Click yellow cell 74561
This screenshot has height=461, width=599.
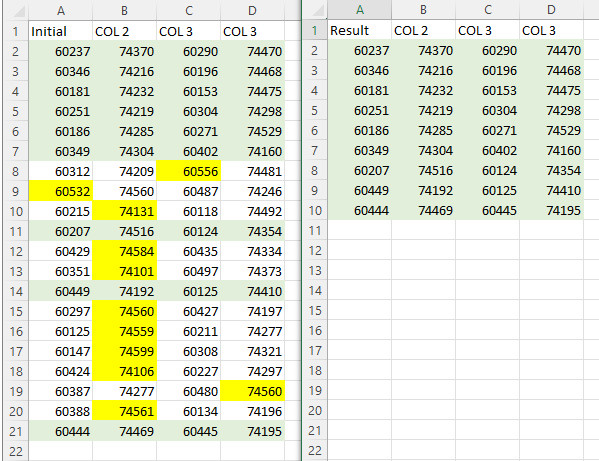tap(125, 411)
